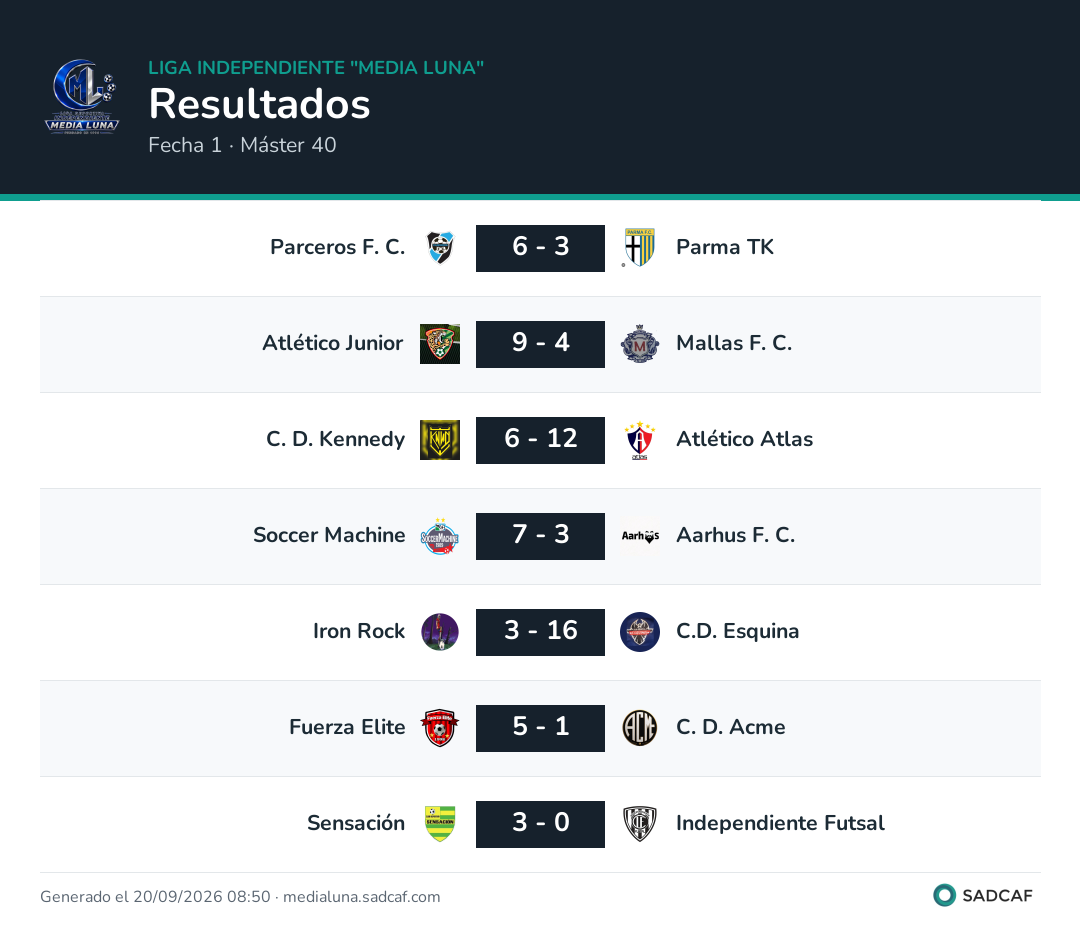
Task: Click the Soccer Machine logo
Action: (440, 536)
